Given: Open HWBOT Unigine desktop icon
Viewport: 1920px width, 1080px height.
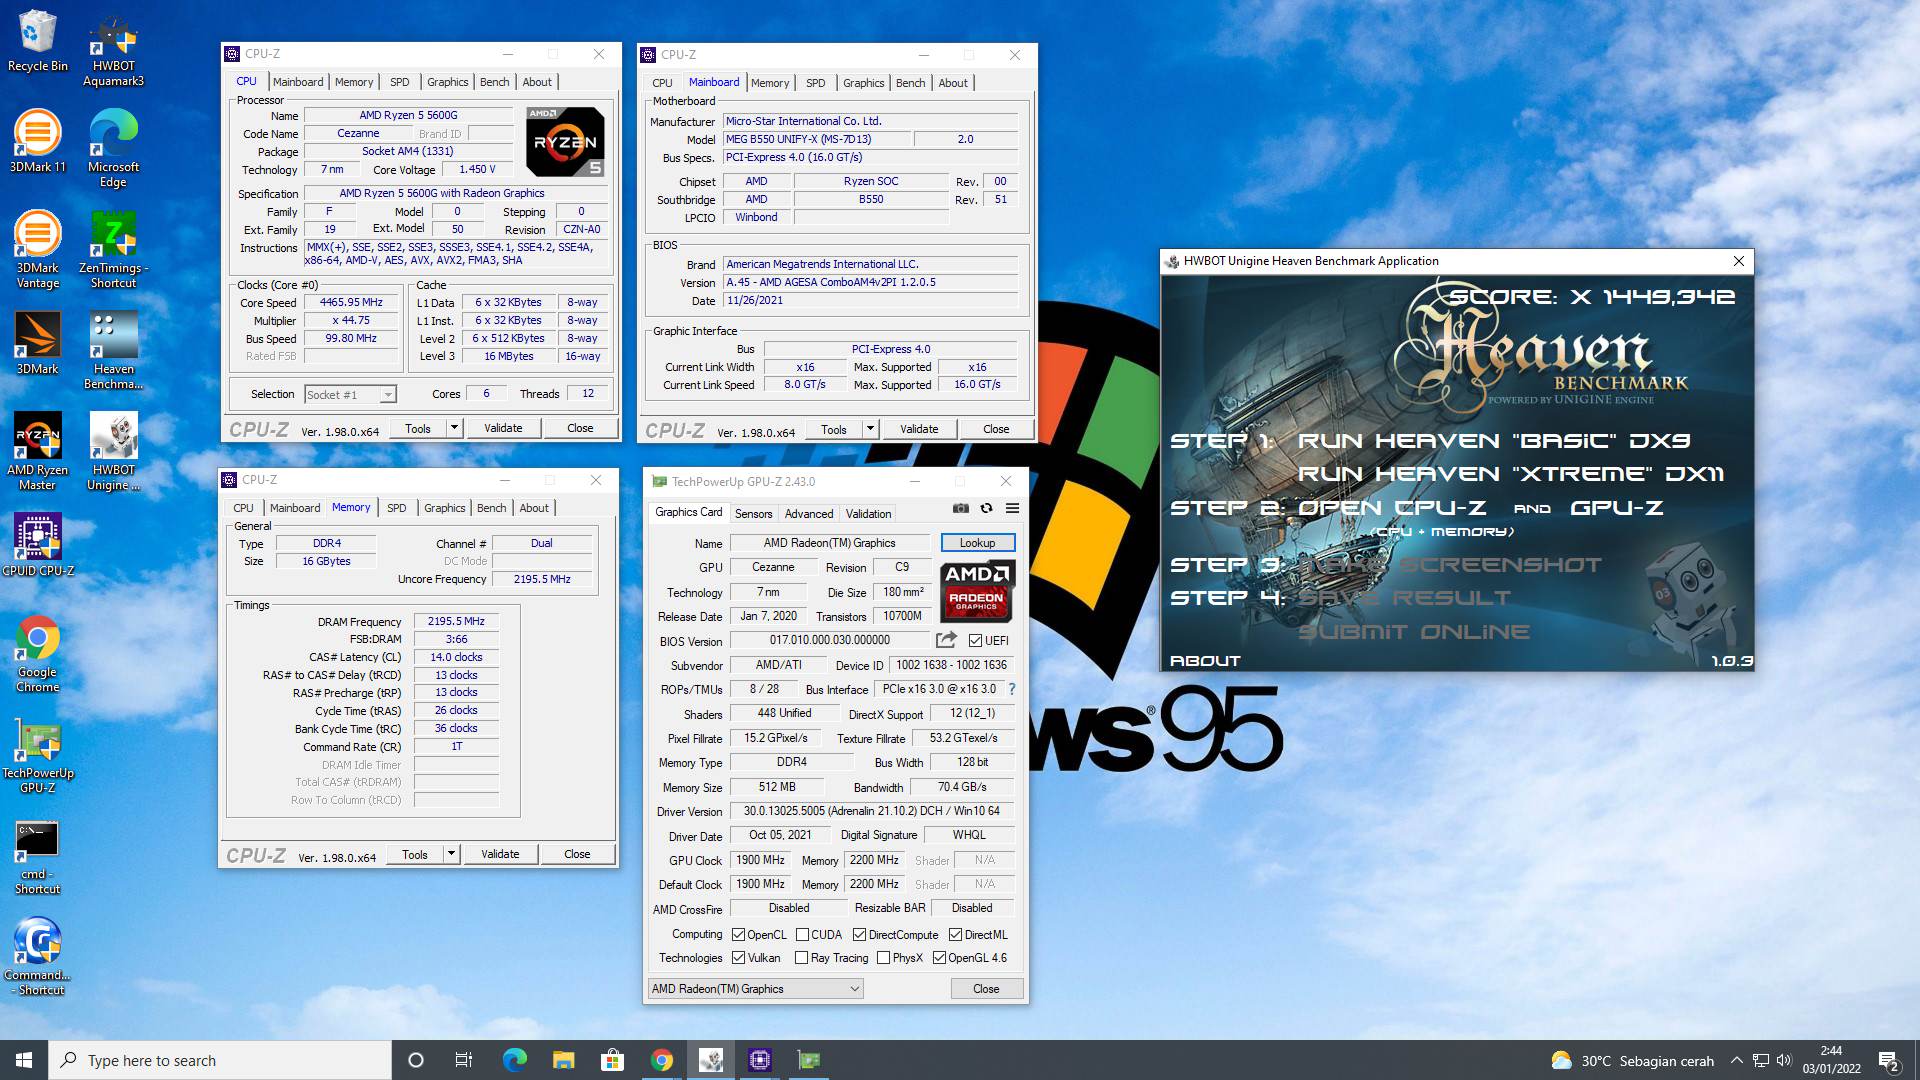Looking at the screenshot, I should click(113, 452).
